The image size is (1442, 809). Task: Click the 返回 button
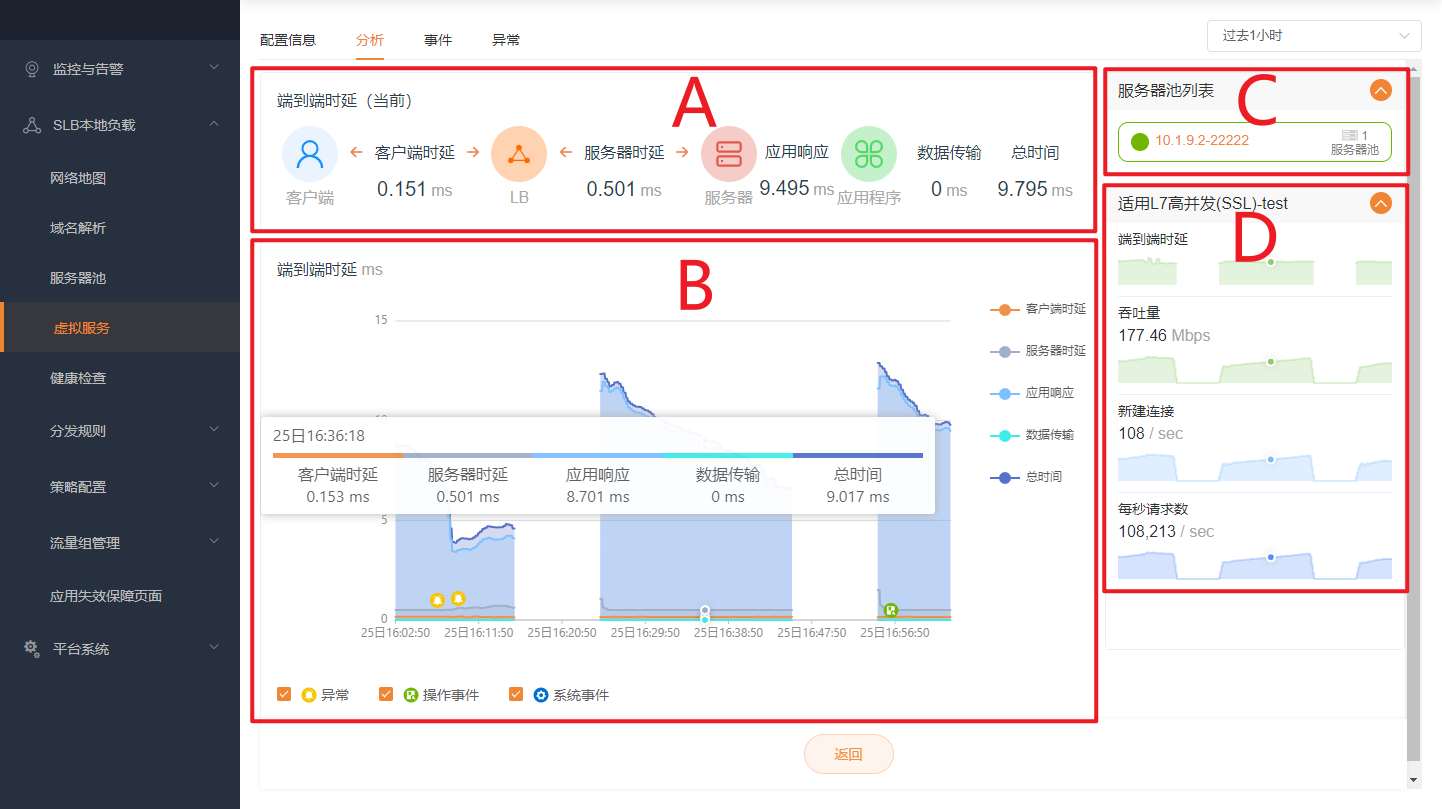click(848, 754)
